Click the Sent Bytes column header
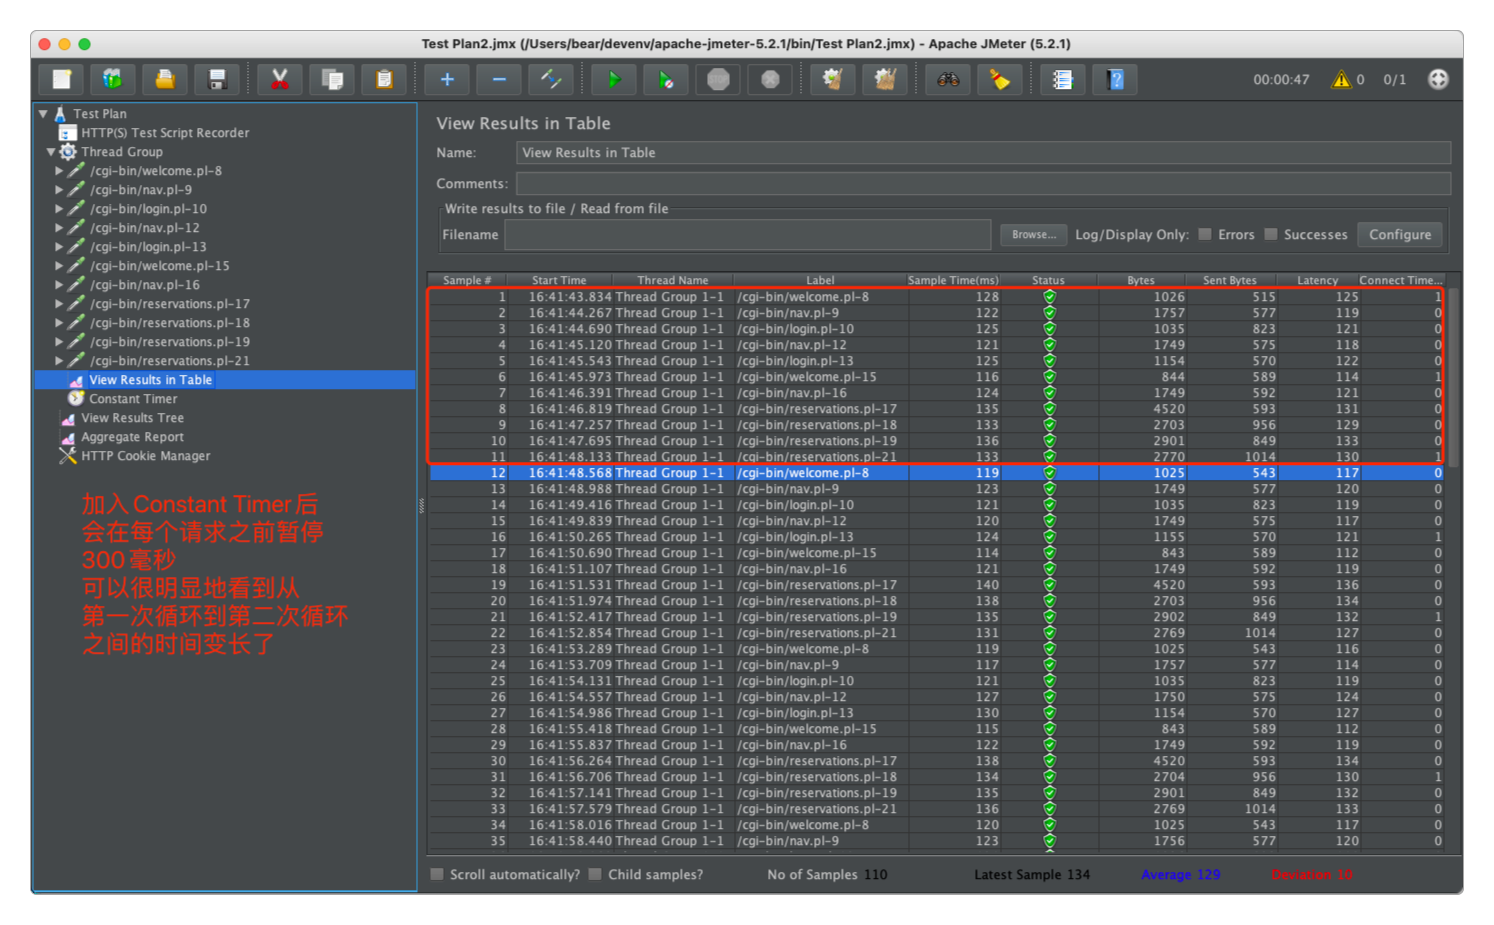Viewport: 1494px width, 925px height. (1230, 280)
